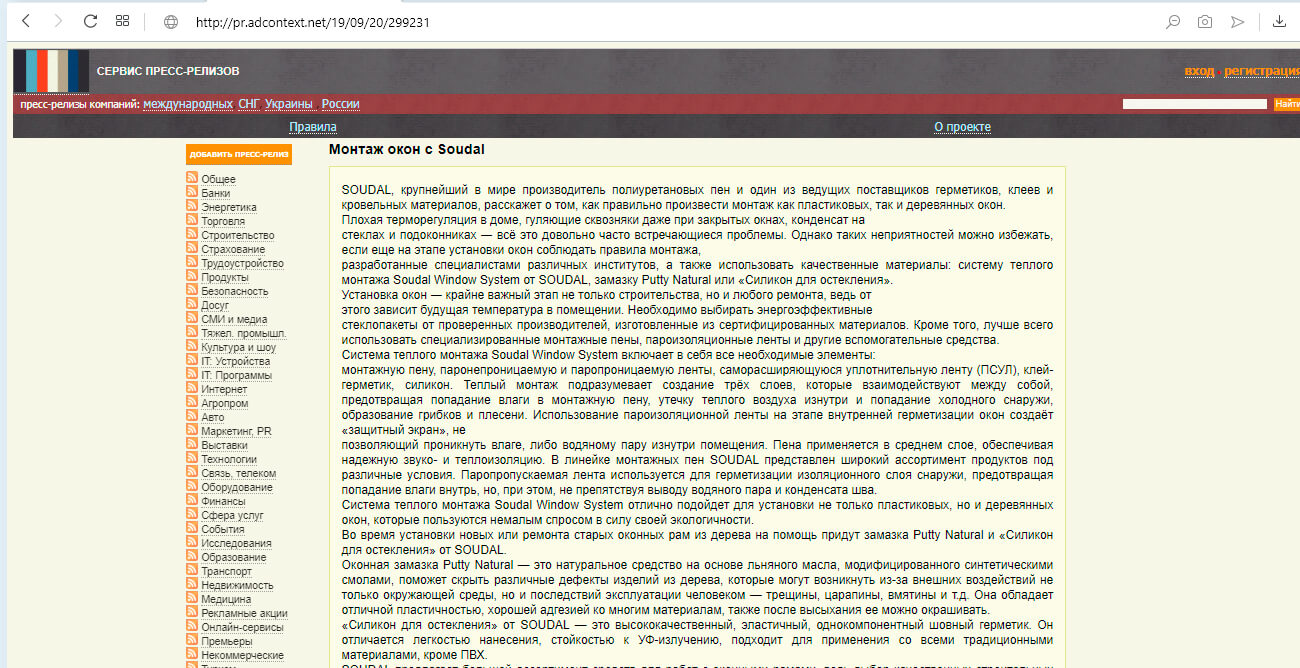This screenshot has height=668, width=1300.
Task: Click the RSS icon next to Безопасность
Action: [192, 291]
